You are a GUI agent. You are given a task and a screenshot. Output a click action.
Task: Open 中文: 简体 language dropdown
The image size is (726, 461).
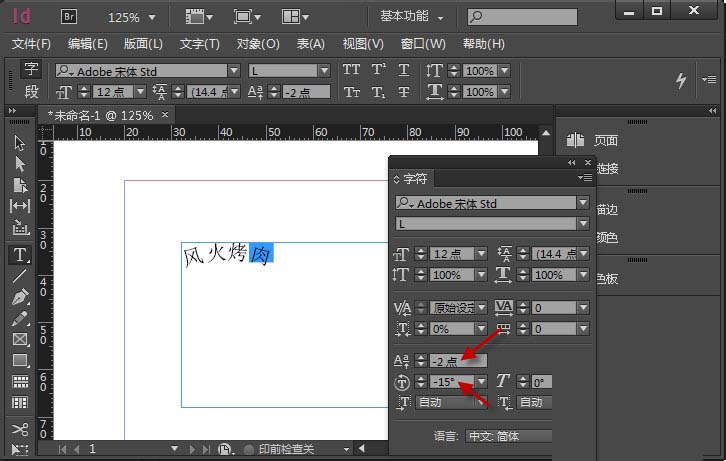[x=508, y=436]
